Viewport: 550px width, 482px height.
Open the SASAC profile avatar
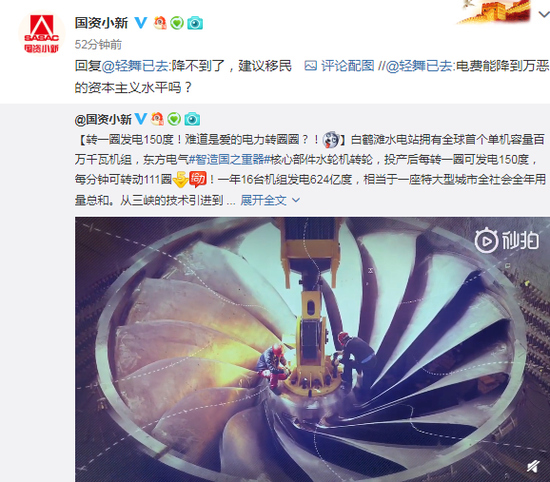pyautogui.click(x=42, y=34)
